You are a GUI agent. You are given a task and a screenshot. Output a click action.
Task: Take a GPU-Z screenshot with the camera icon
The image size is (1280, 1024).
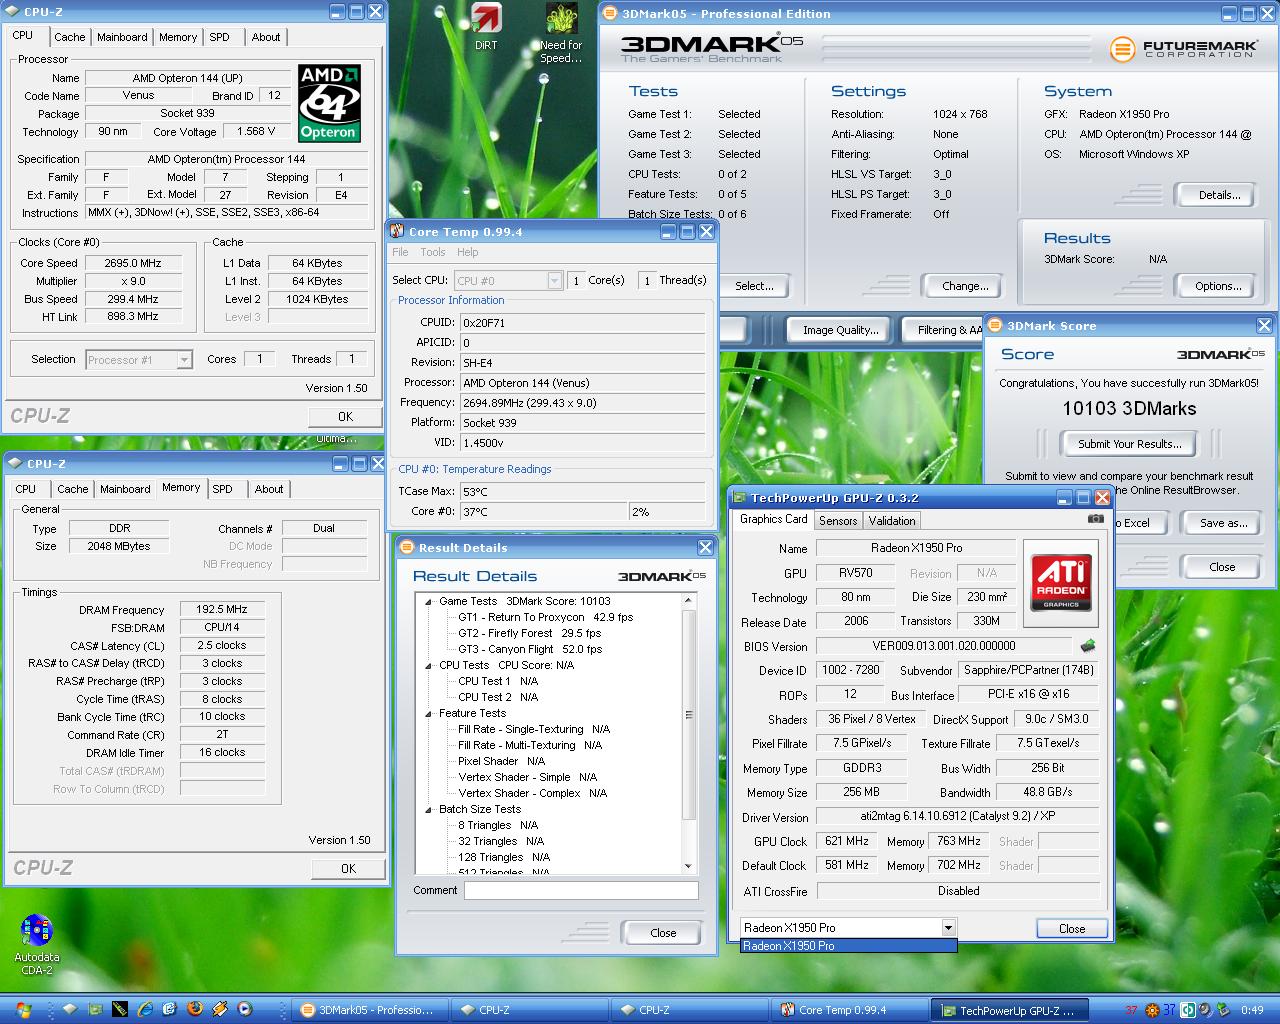(x=1096, y=520)
